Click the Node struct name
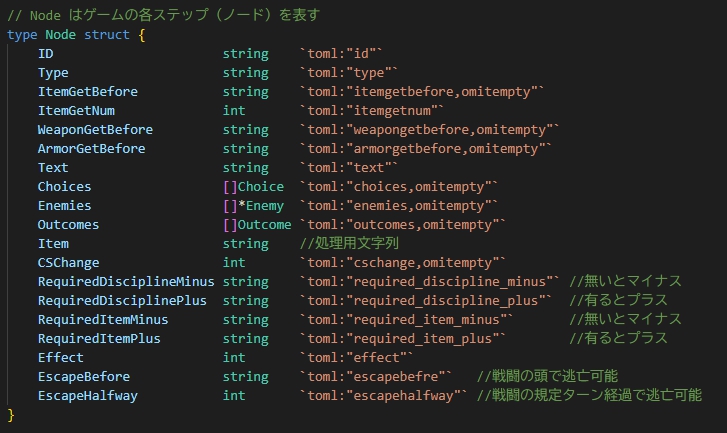This screenshot has width=727, height=433. 64,35
